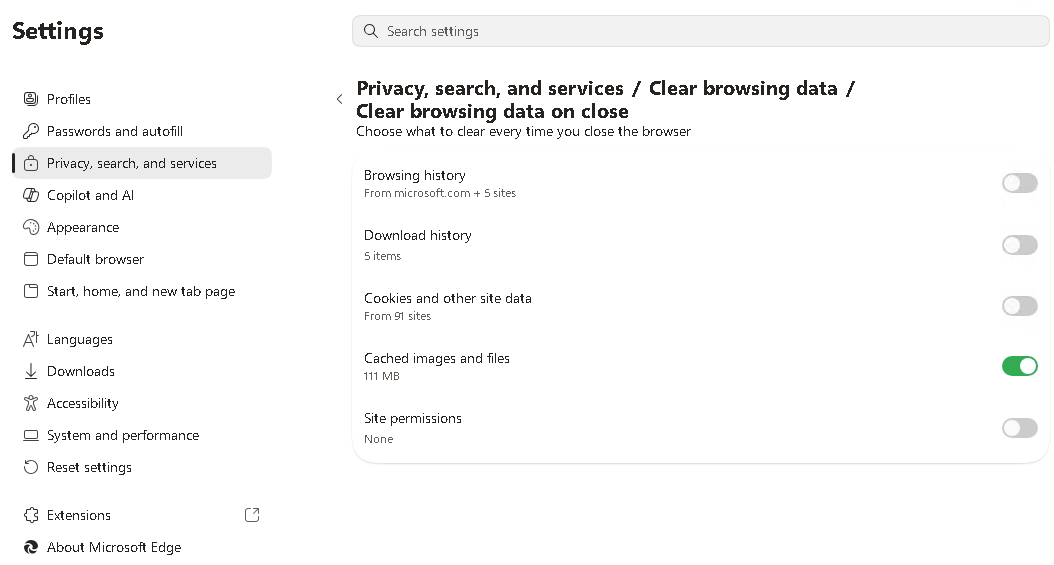Click the Profiles icon in sidebar

31,99
